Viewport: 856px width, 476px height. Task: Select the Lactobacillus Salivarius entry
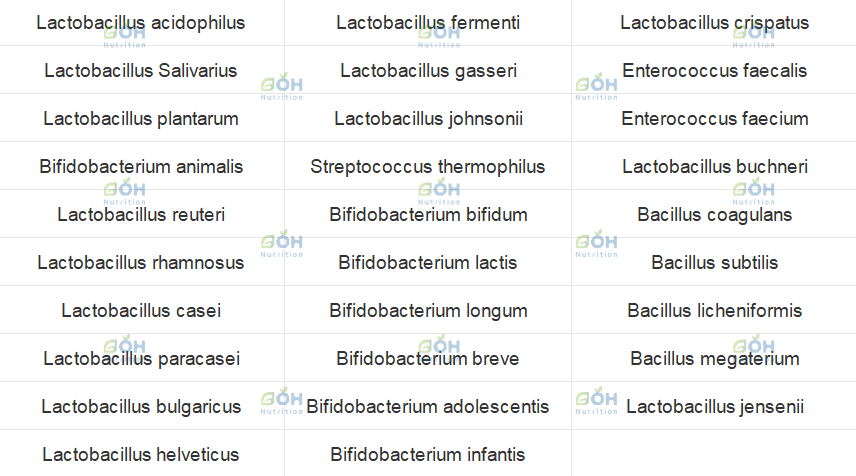click(x=141, y=71)
